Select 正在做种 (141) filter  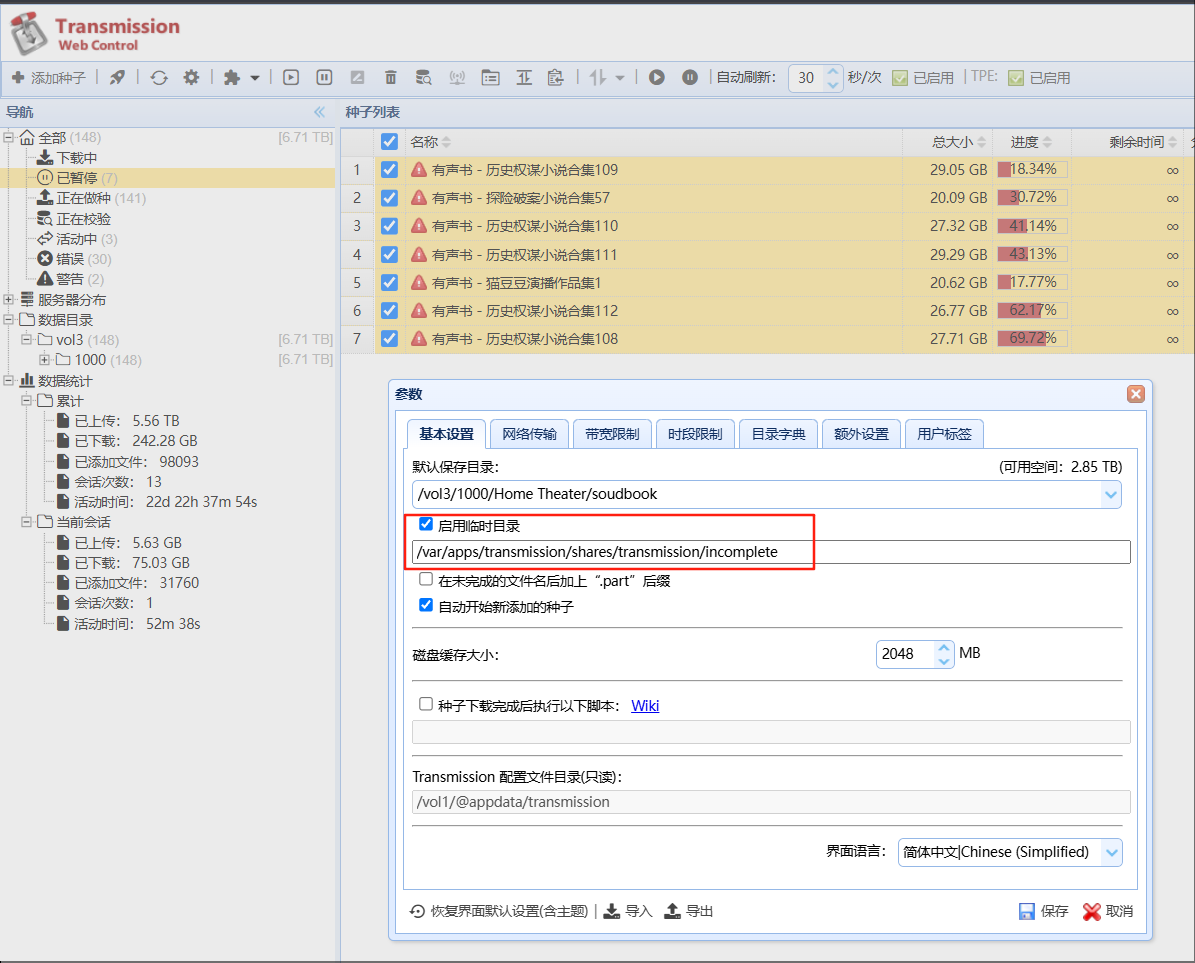click(x=91, y=198)
